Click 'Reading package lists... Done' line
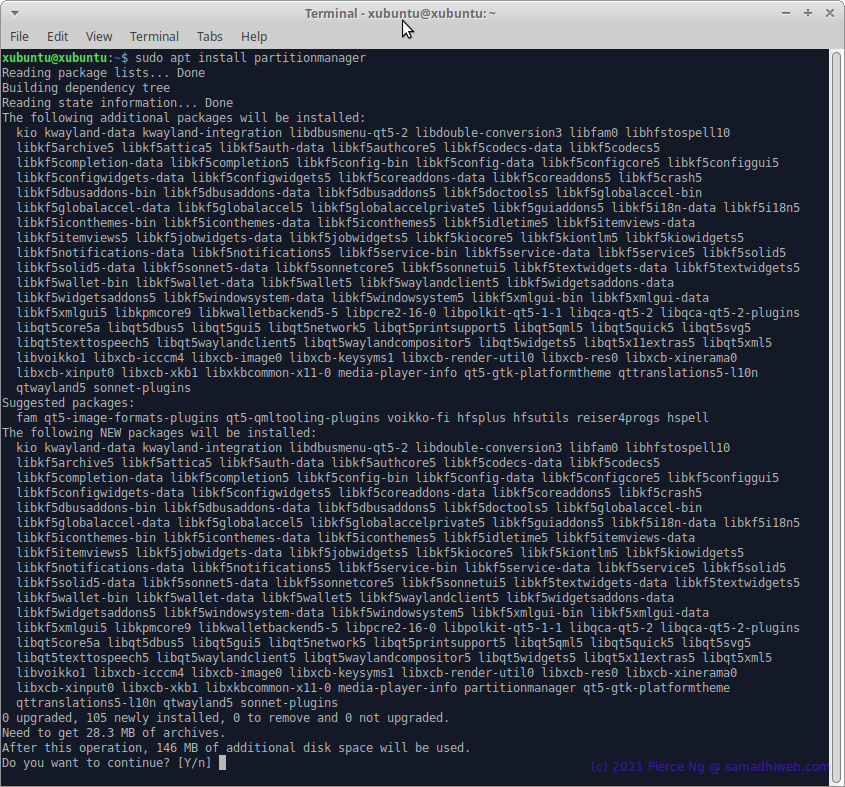Viewport: 845px width, 787px height. pyautogui.click(x=103, y=73)
